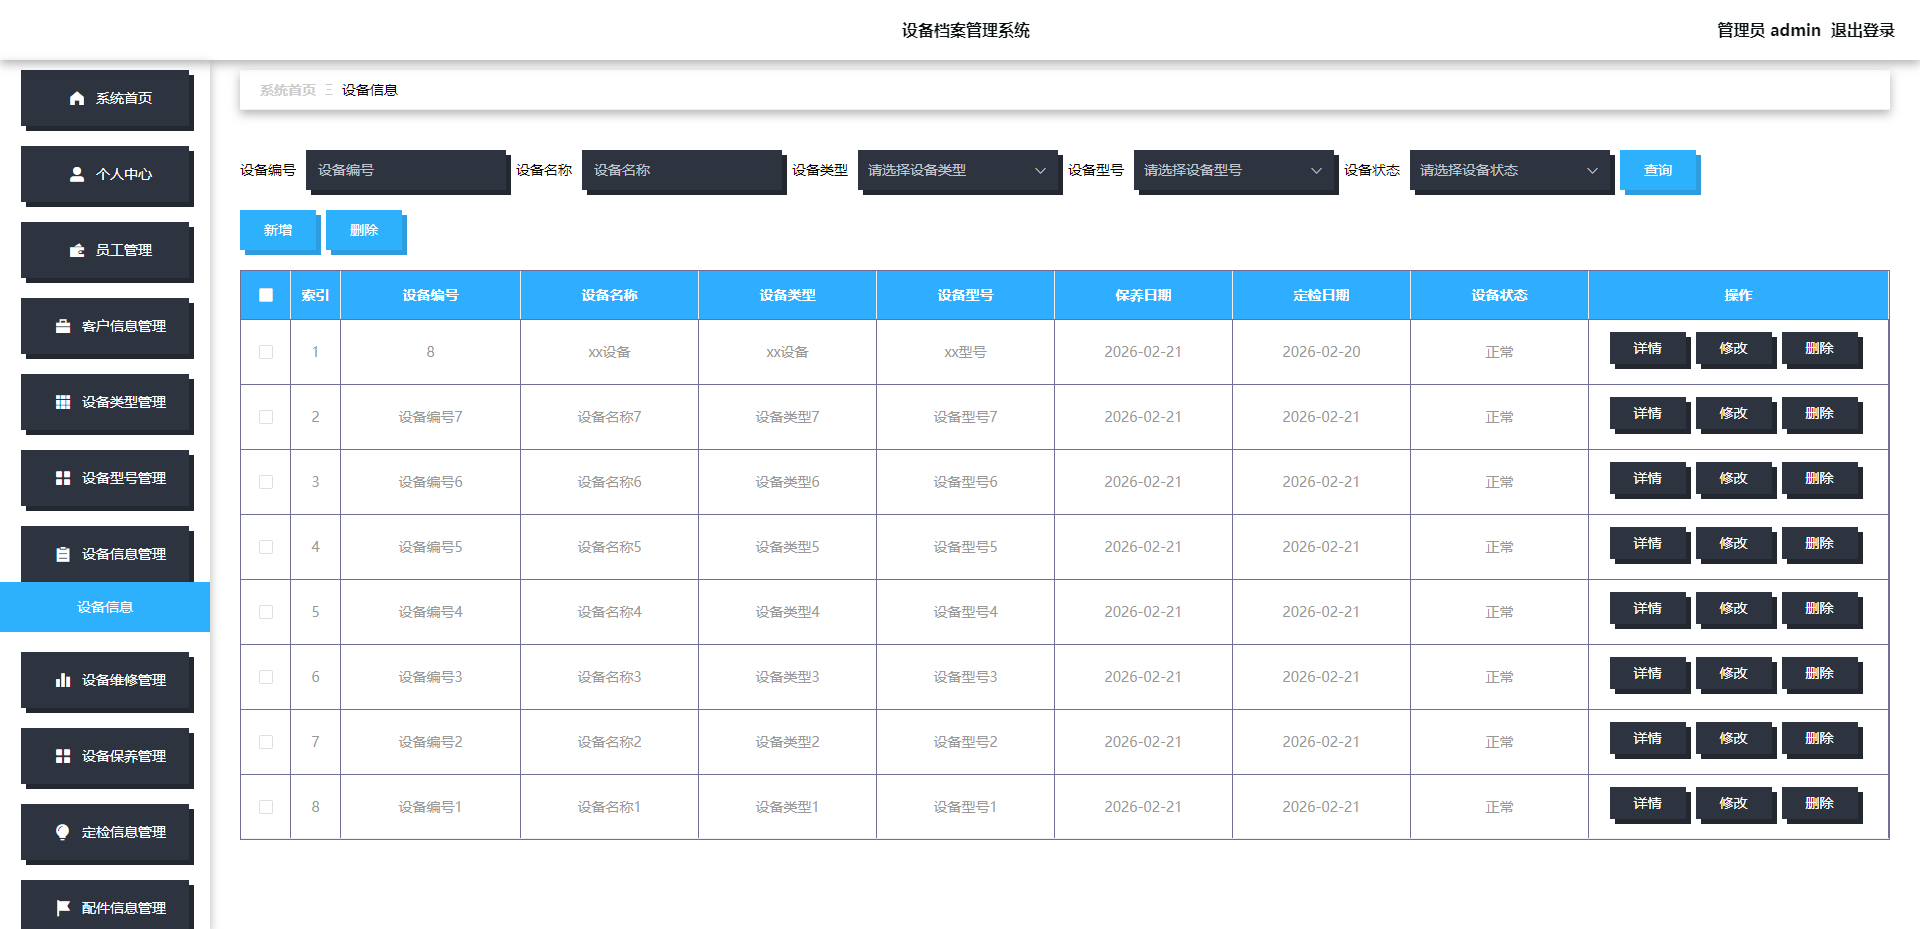This screenshot has height=929, width=1920.
Task: Open 个人中心 menu in the sidebar
Action: point(106,174)
